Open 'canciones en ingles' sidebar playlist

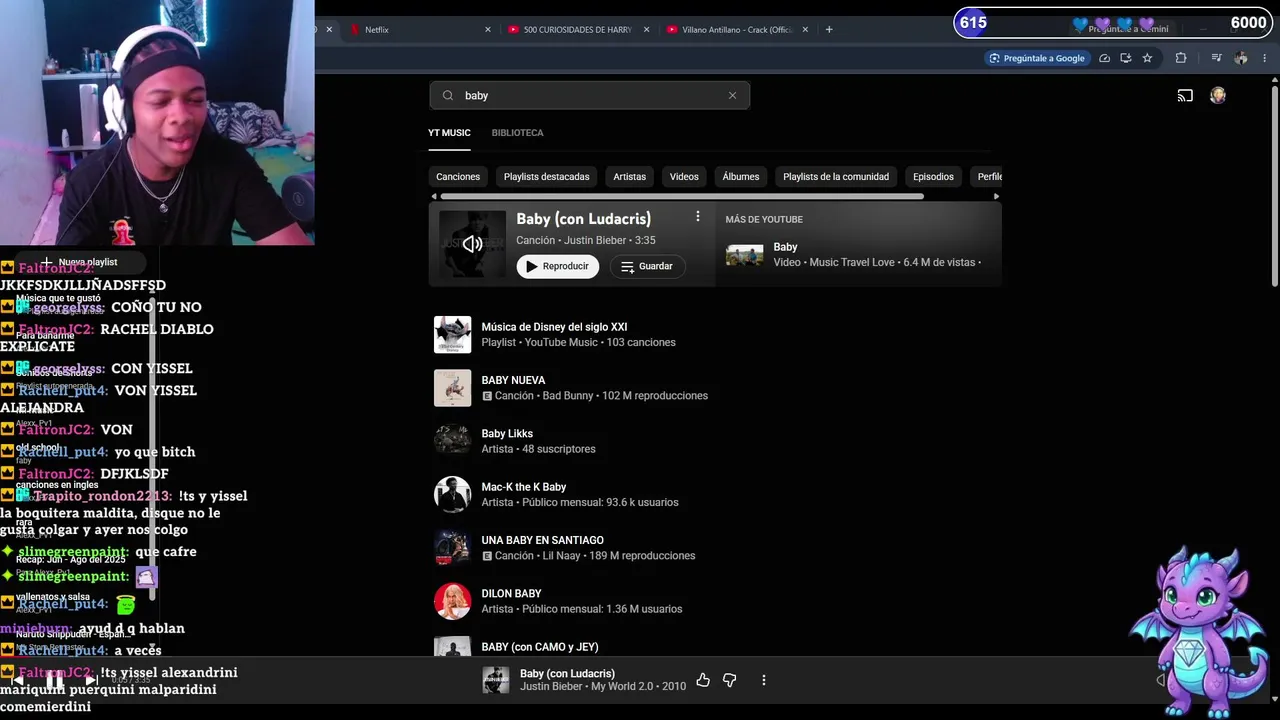coord(57,485)
